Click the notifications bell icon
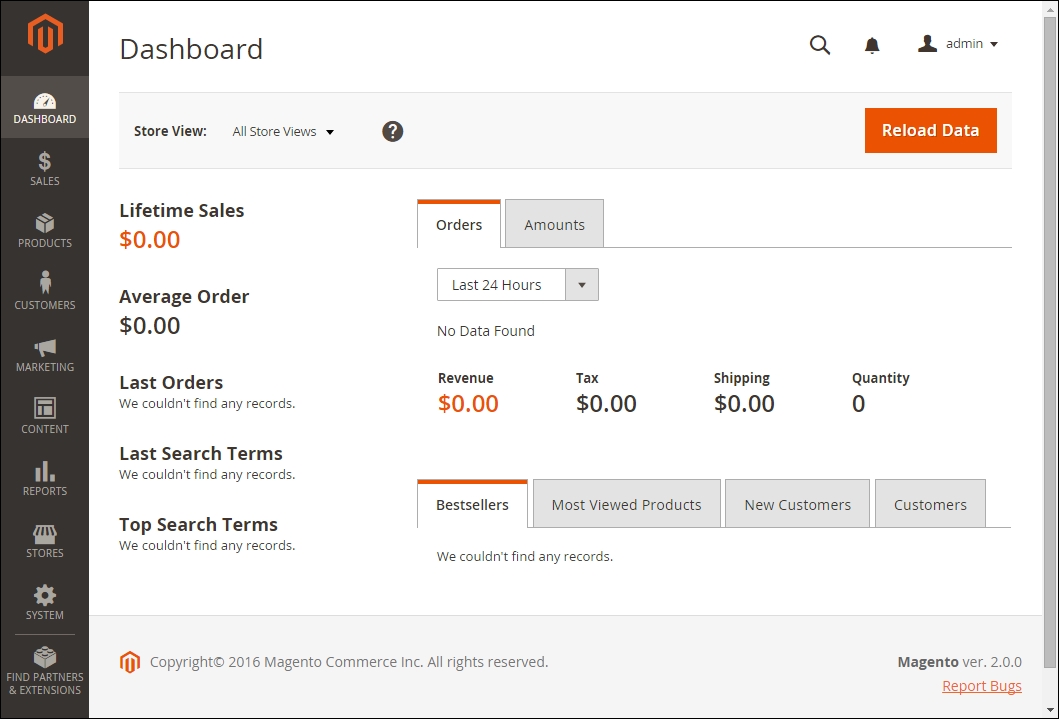 click(x=872, y=45)
